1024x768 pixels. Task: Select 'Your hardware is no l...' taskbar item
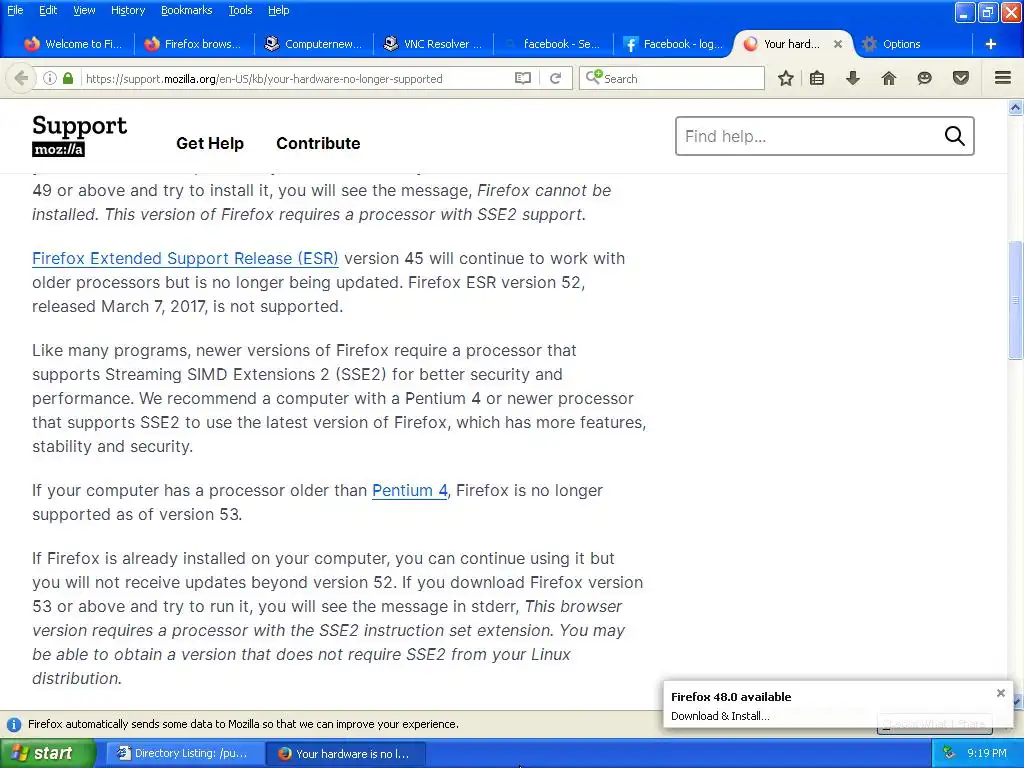point(346,754)
